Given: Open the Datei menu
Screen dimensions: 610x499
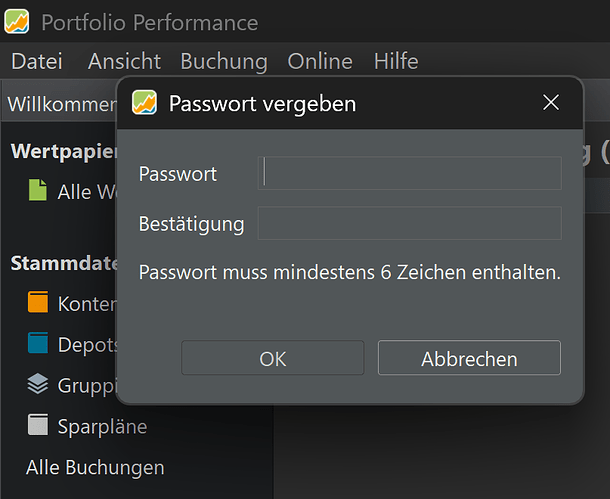Looking at the screenshot, I should 35,62.
